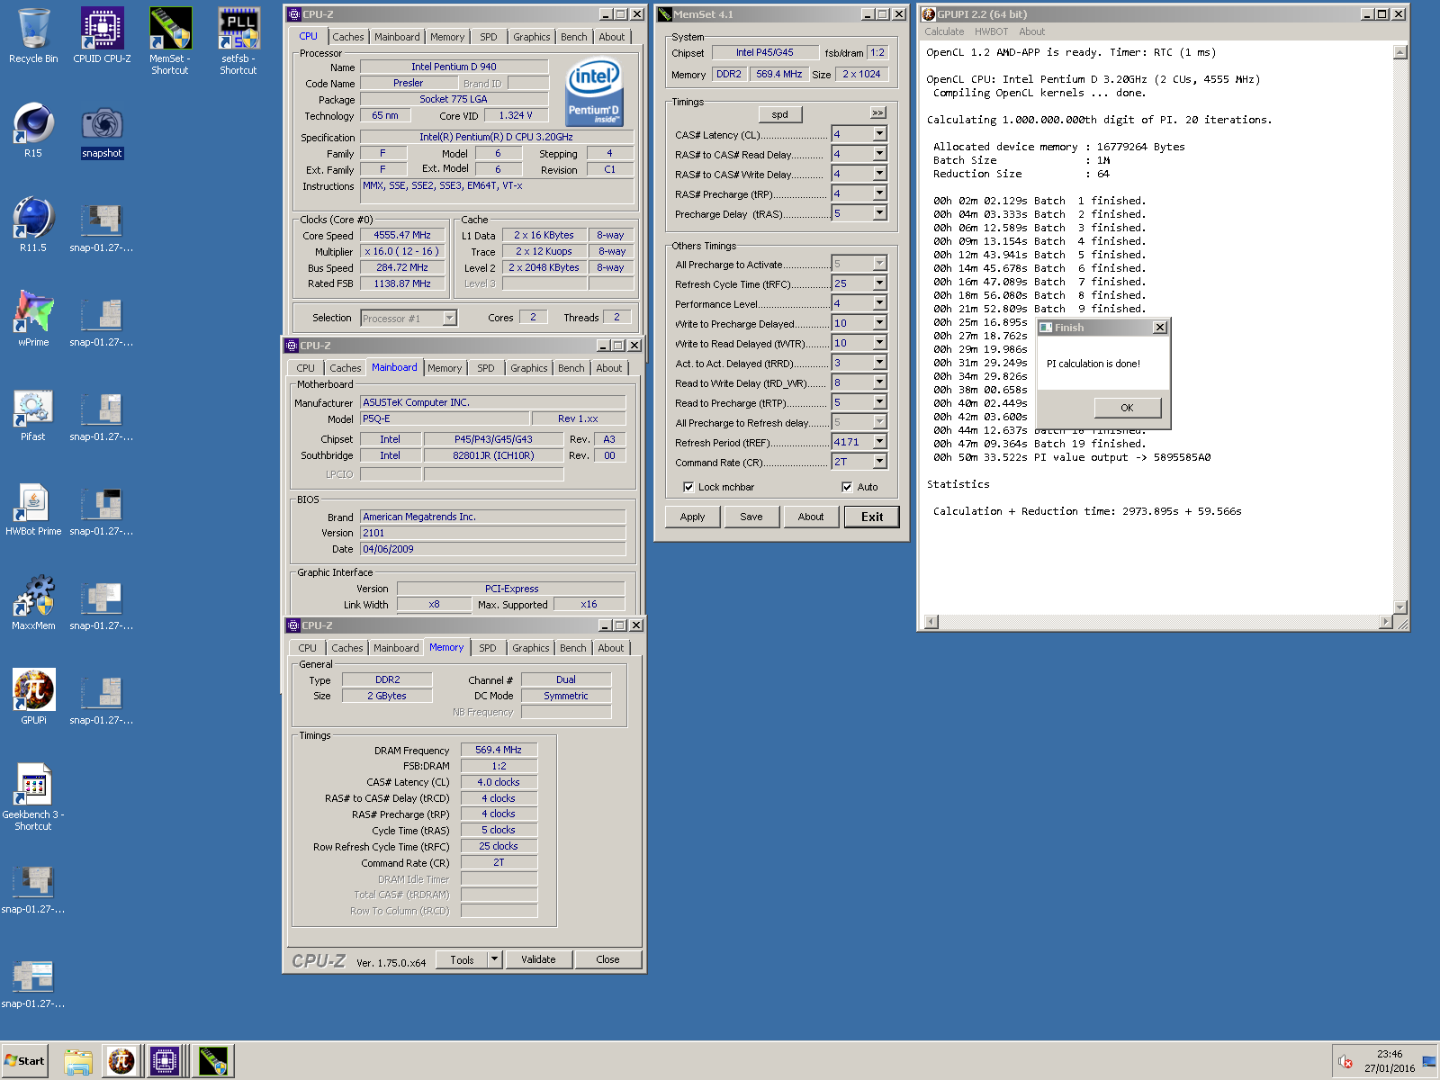
Task: Open the Calculate menu in GPUPI
Action: click(944, 32)
